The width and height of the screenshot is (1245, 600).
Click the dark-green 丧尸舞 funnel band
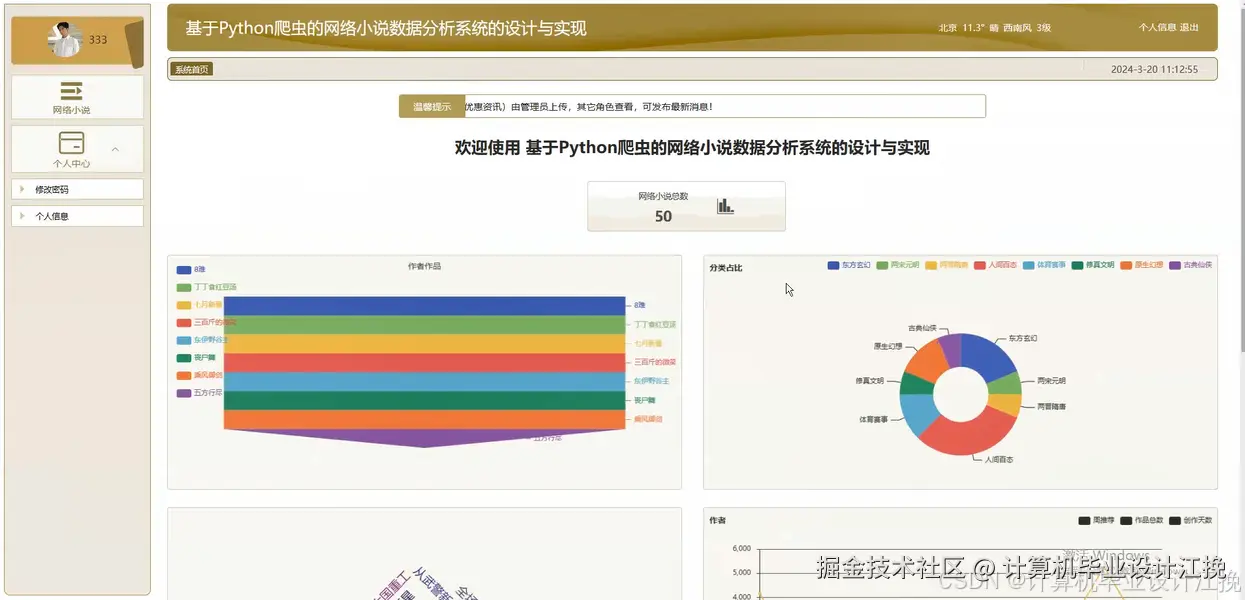425,401
